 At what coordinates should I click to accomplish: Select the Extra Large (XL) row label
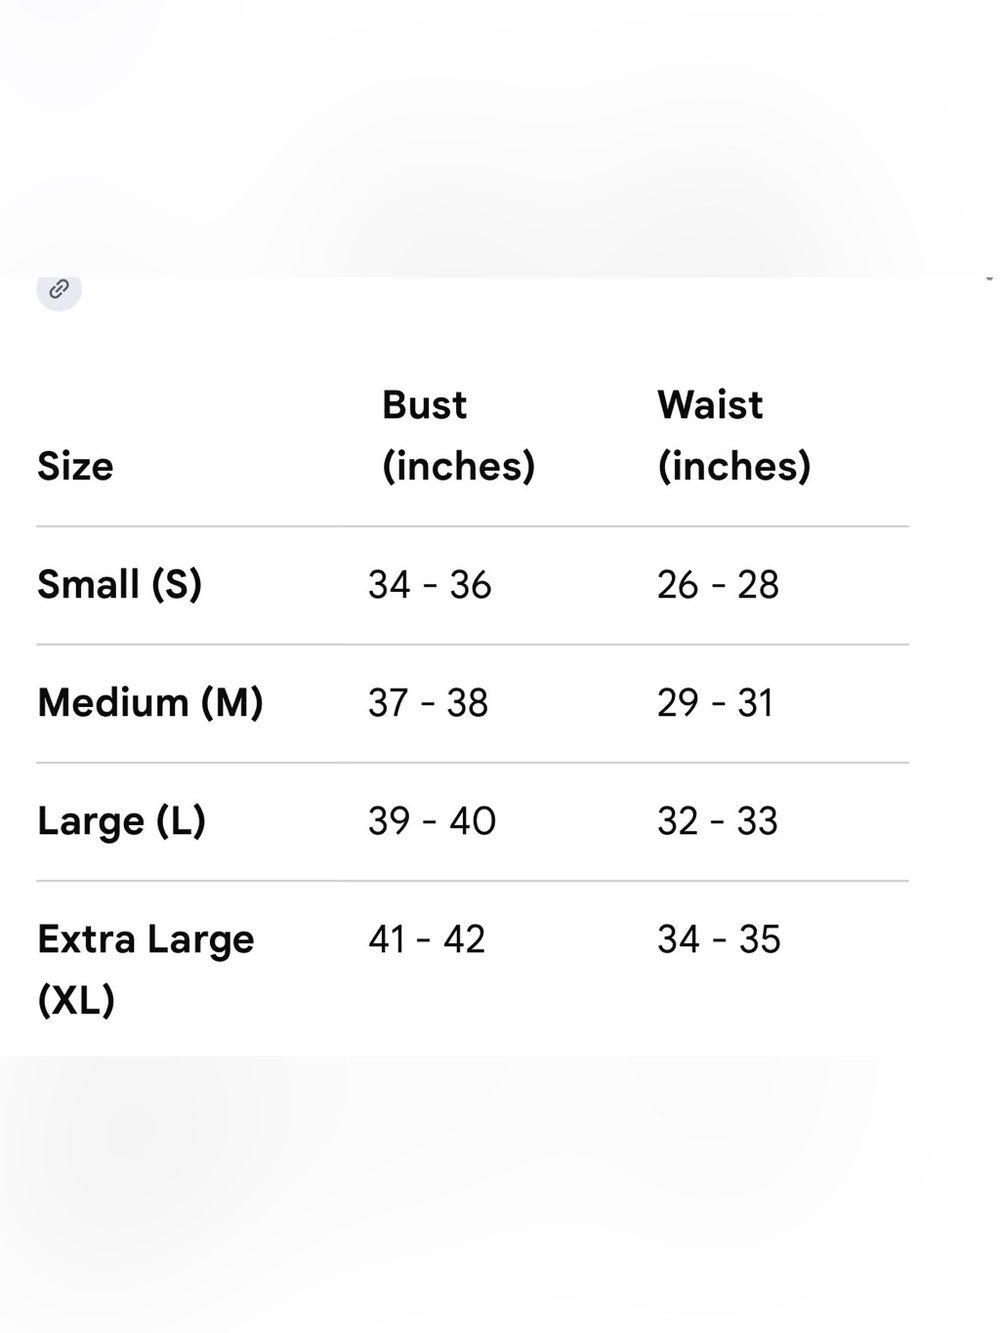coord(146,969)
